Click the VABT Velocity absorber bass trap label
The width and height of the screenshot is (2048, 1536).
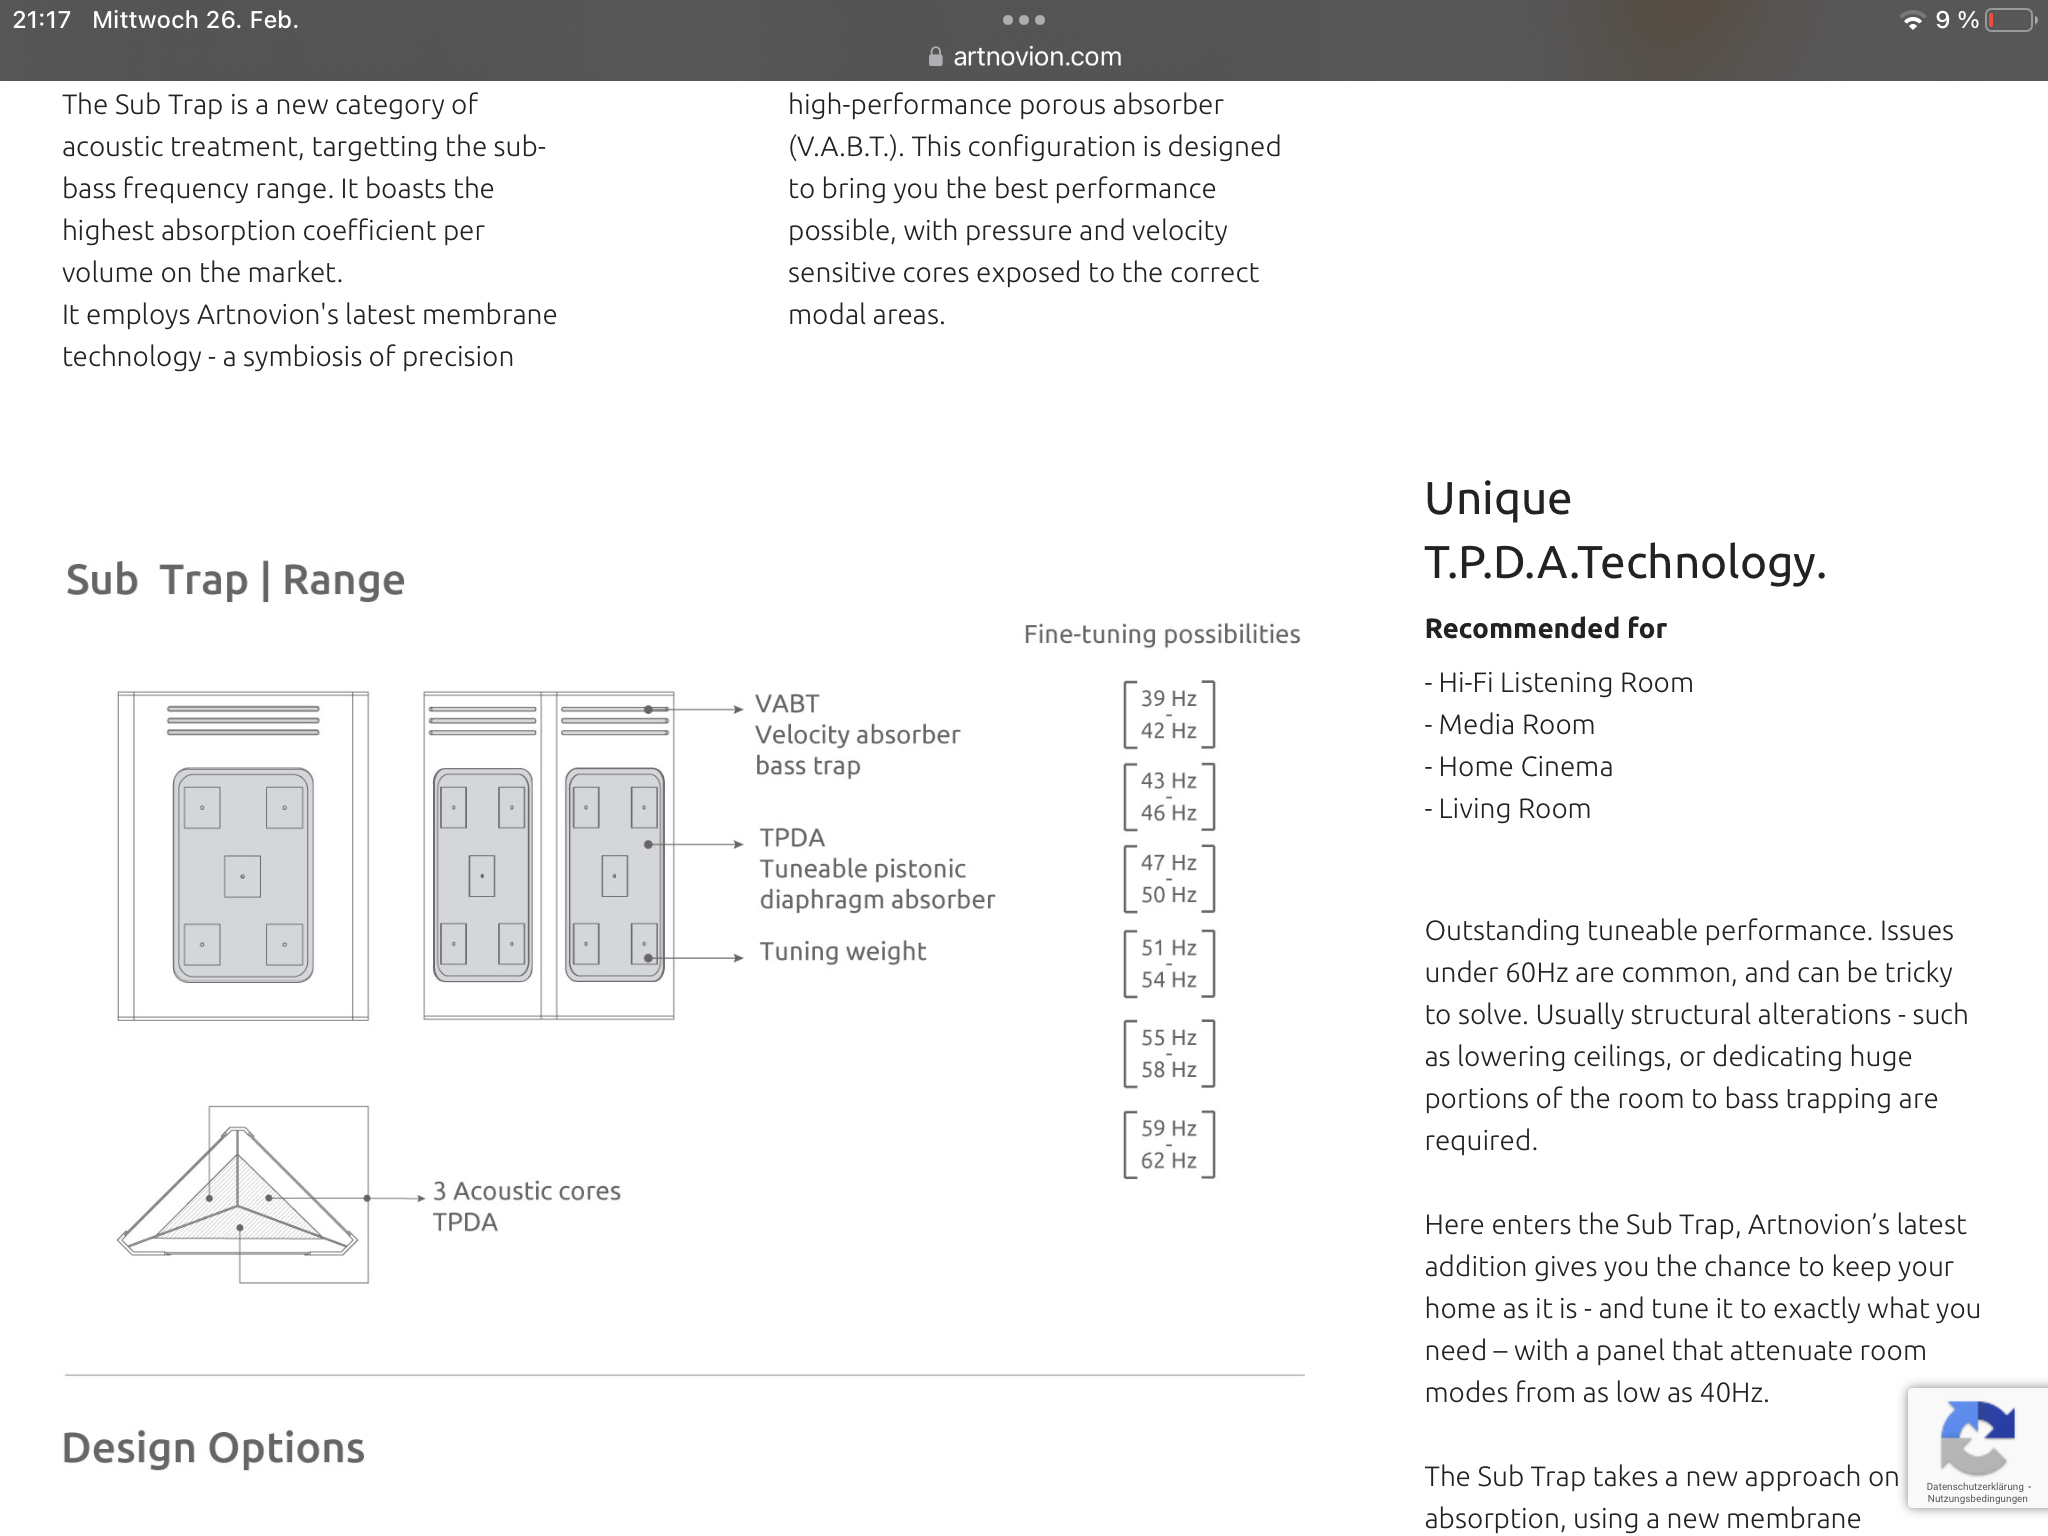pos(857,734)
